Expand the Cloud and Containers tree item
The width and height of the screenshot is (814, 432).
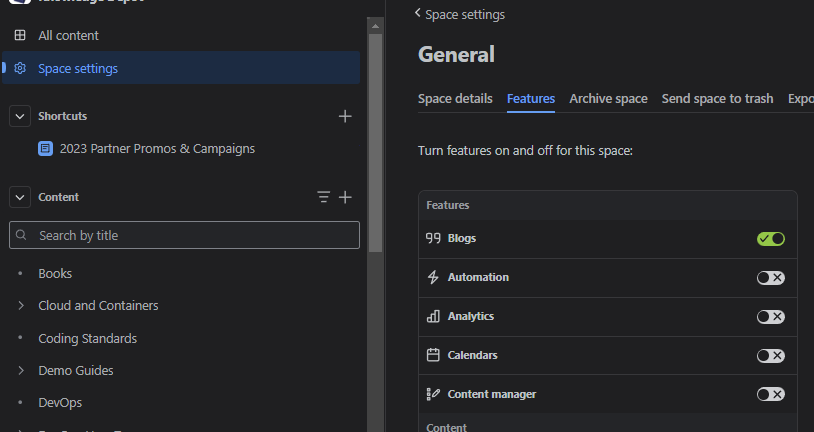point(20,305)
